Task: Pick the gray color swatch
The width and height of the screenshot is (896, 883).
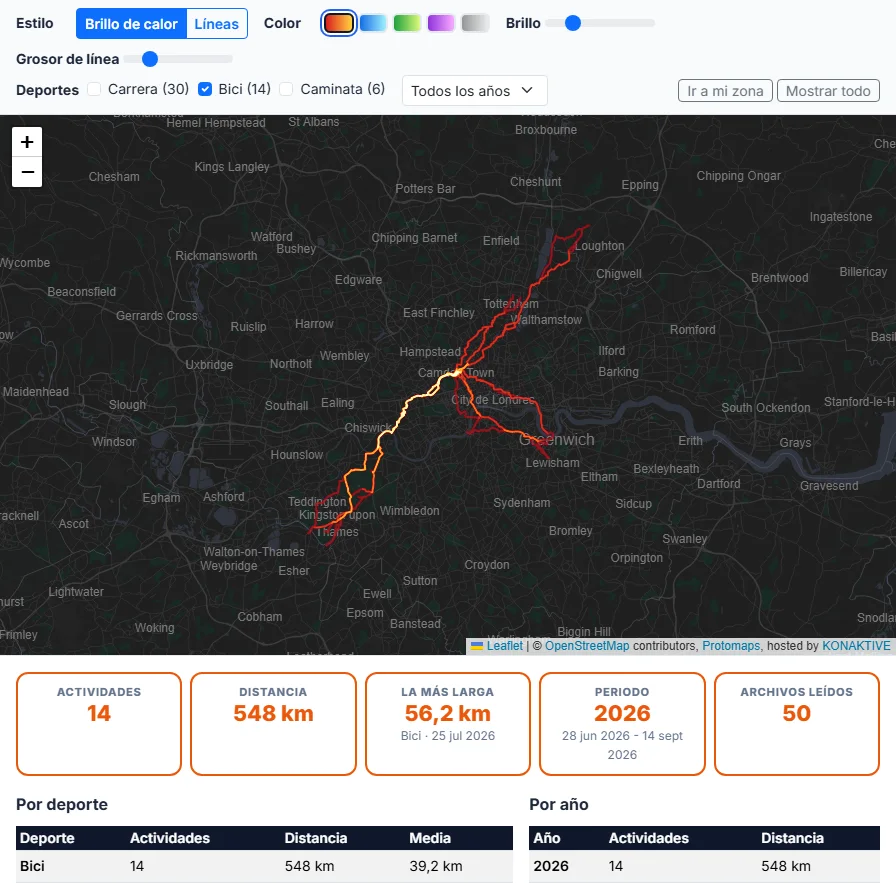Action: pos(475,23)
